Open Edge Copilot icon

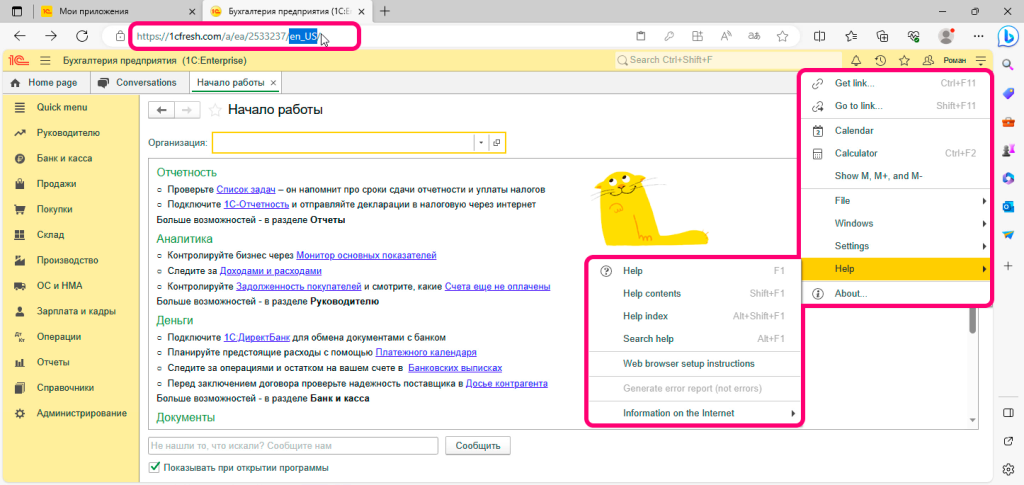pyautogui.click(x=1007, y=37)
